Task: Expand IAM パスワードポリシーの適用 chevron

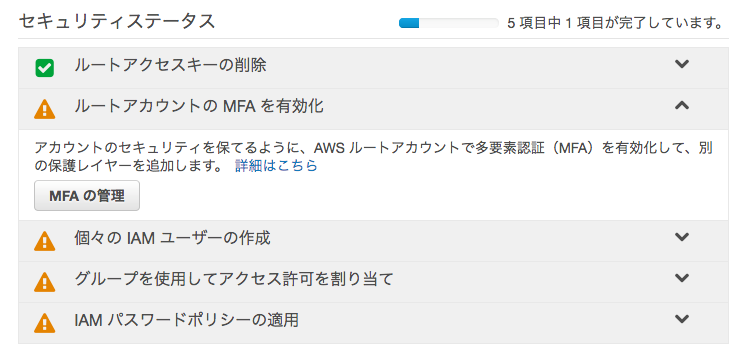Action: [682, 318]
